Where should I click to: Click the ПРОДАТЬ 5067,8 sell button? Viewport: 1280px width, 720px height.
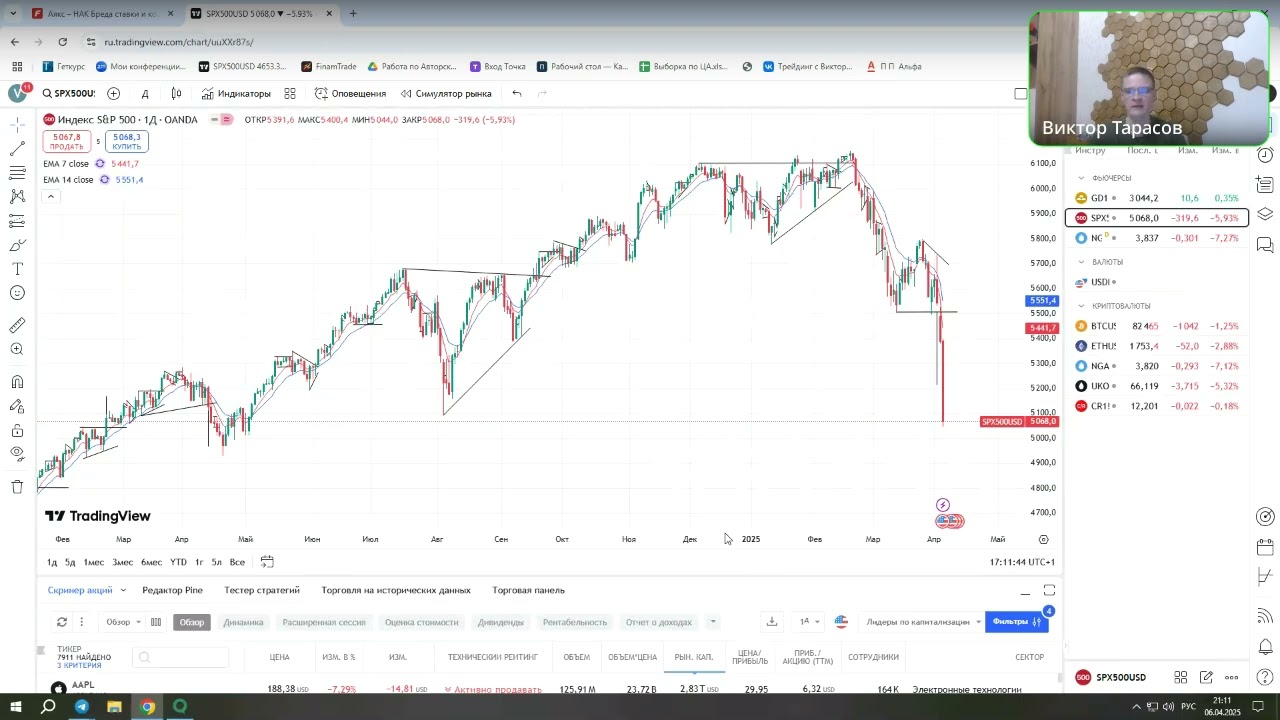[67, 141]
